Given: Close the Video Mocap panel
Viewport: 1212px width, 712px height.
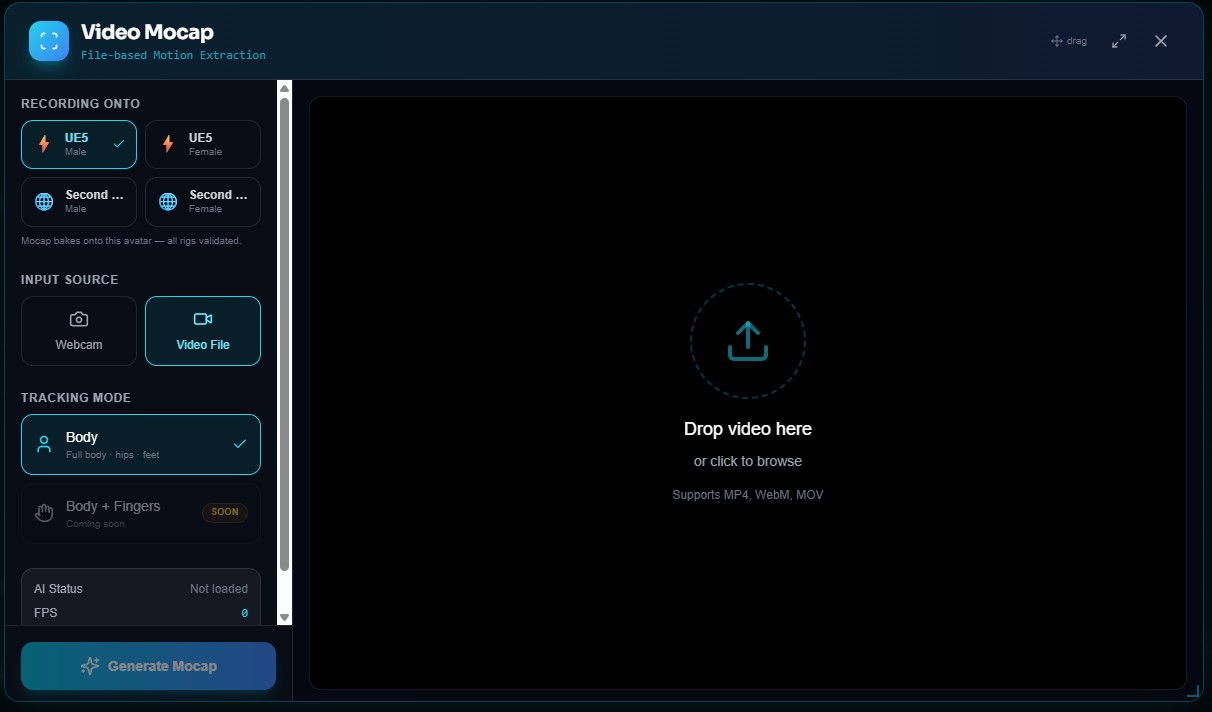Looking at the screenshot, I should point(1161,41).
